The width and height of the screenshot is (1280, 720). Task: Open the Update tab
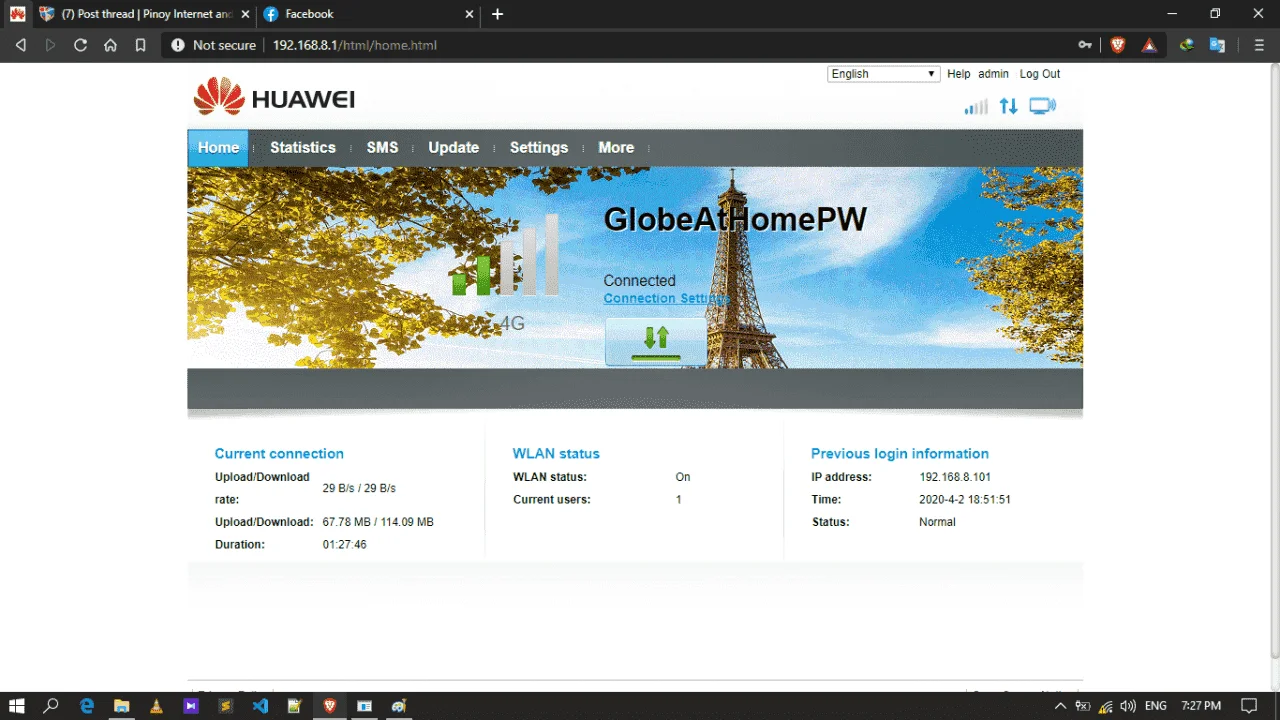453,147
